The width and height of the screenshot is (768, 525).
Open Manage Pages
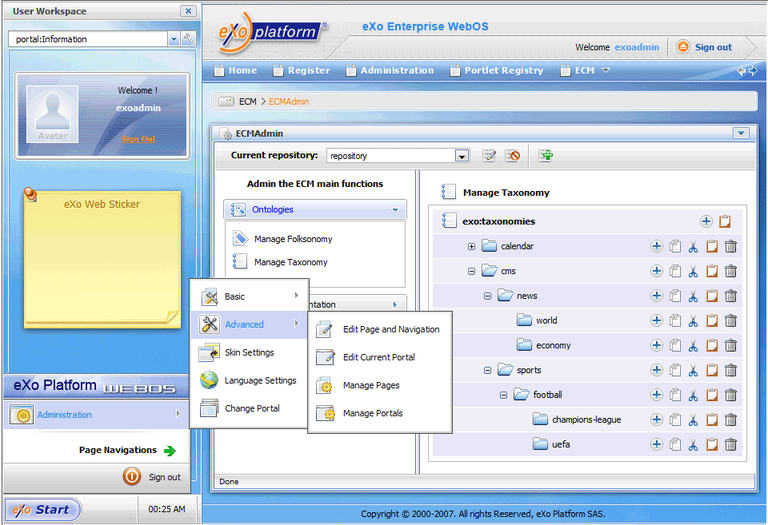(x=380, y=385)
